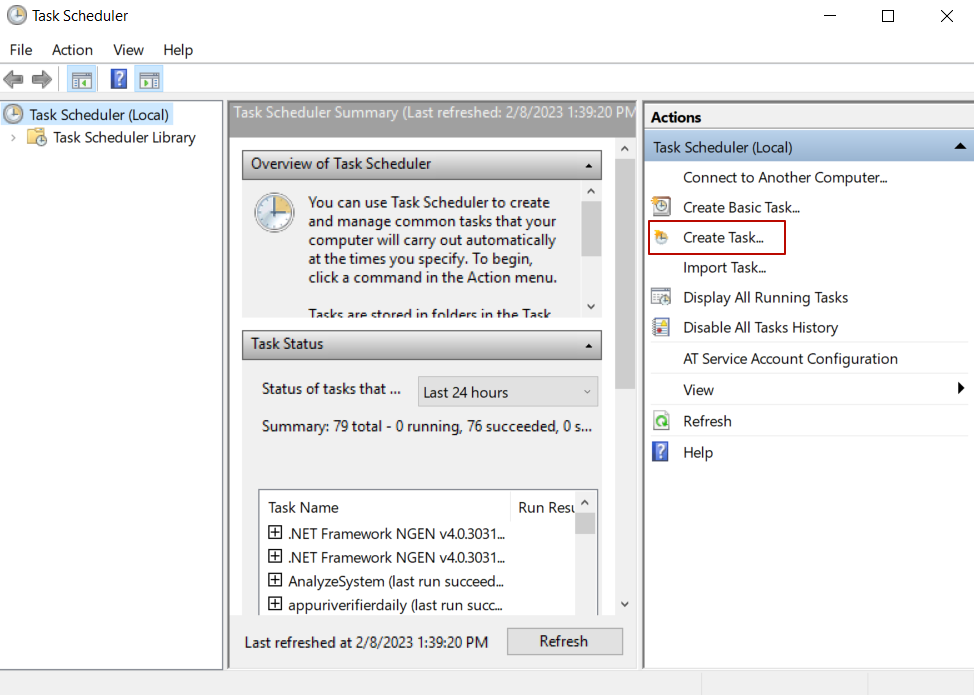974x695 pixels.
Task: Click Create Task... in Actions pane
Action: click(x=722, y=237)
